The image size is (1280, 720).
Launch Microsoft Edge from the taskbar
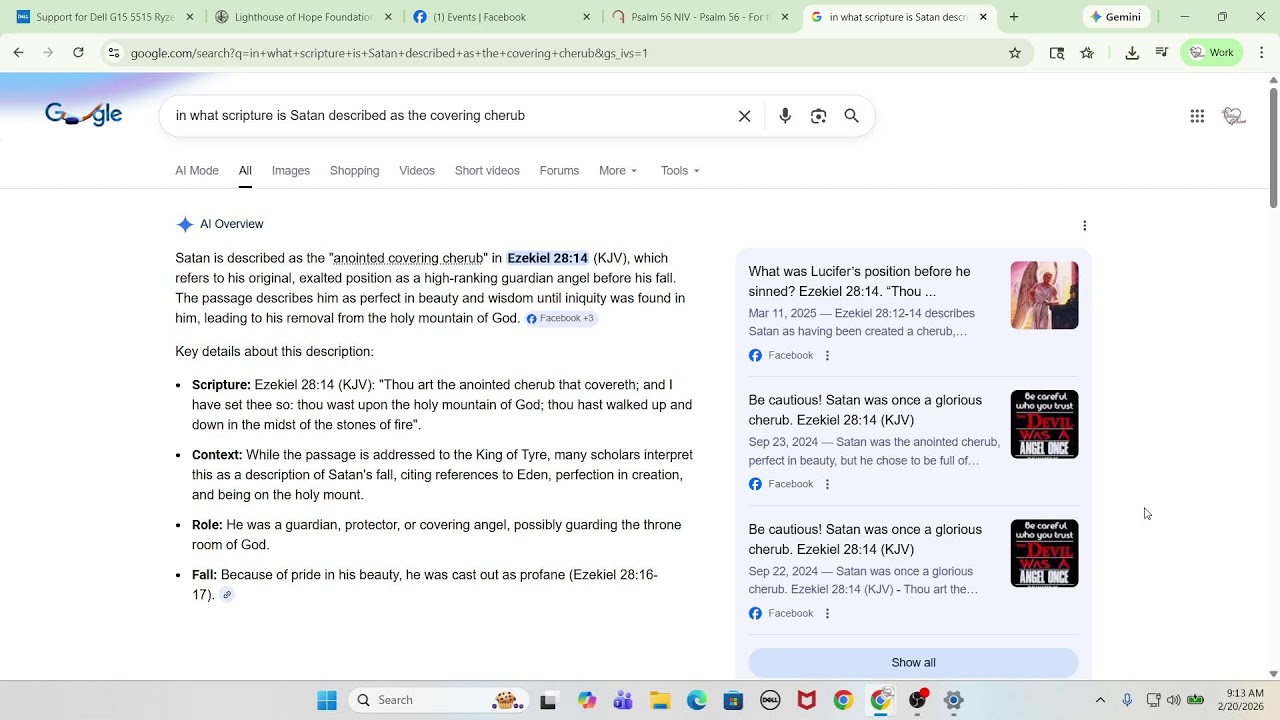tap(697, 700)
